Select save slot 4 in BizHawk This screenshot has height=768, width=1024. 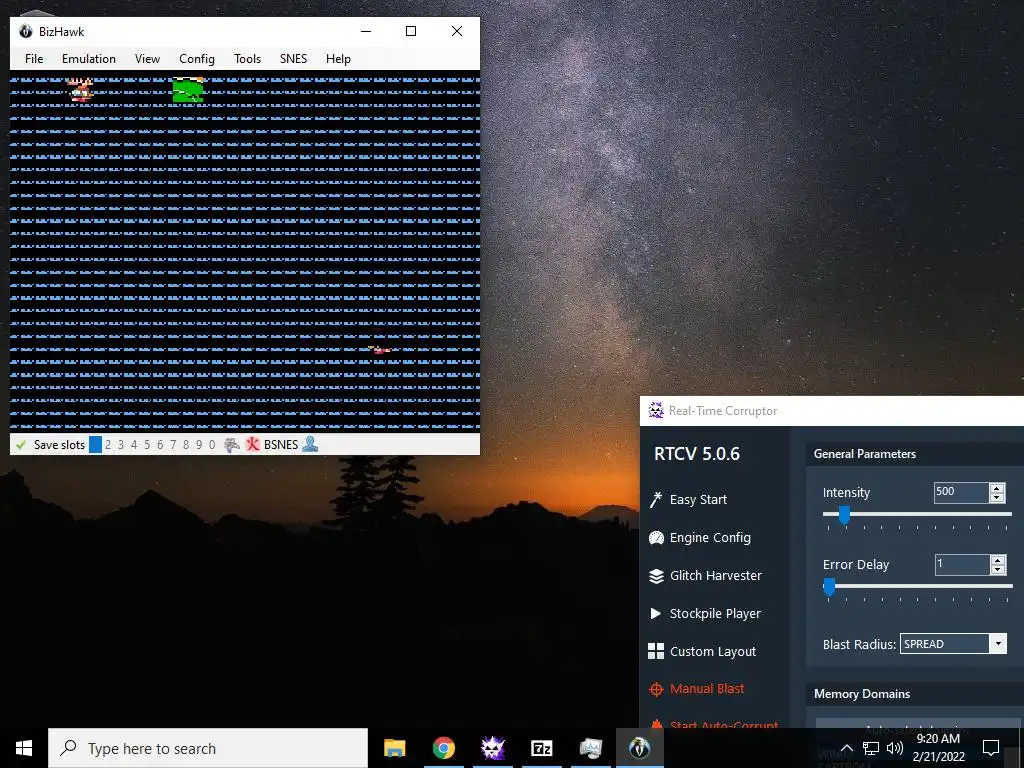(134, 445)
